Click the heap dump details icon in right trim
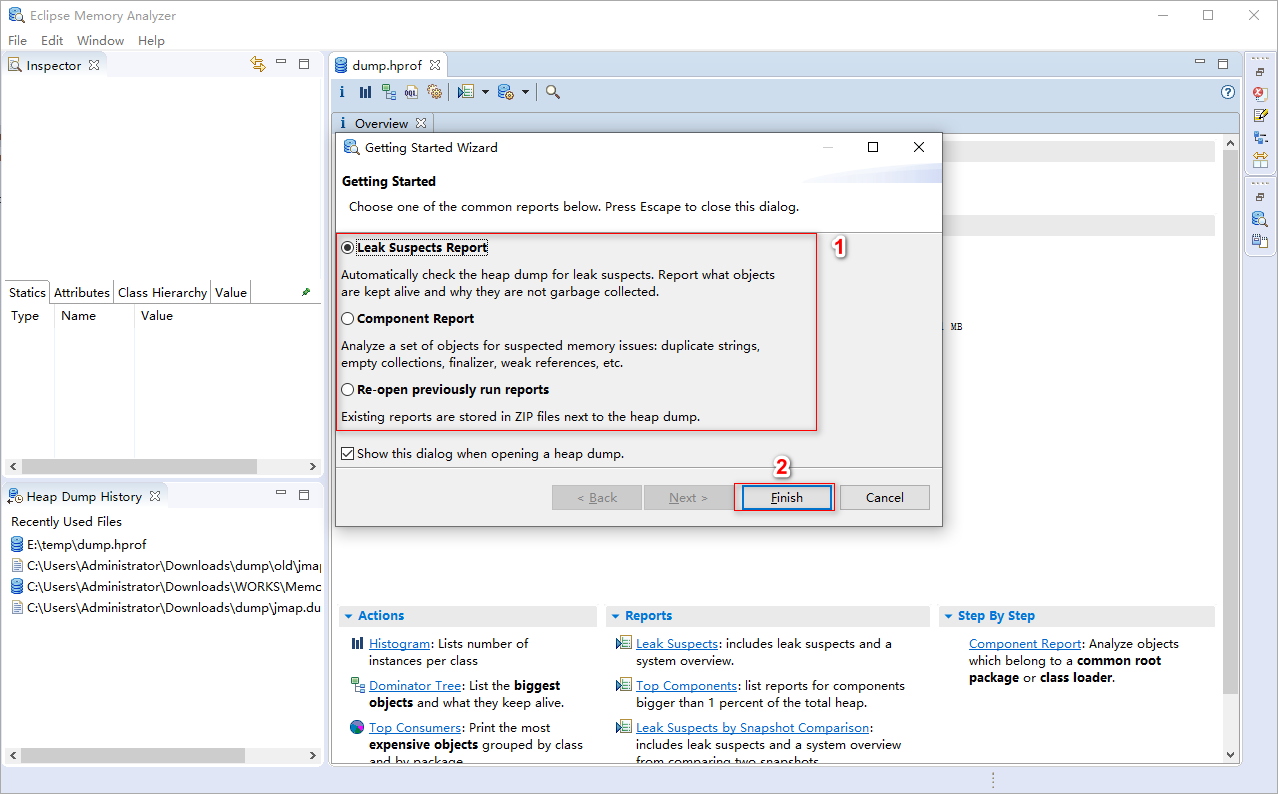Viewport: 1278px width, 794px height. coord(1260,219)
